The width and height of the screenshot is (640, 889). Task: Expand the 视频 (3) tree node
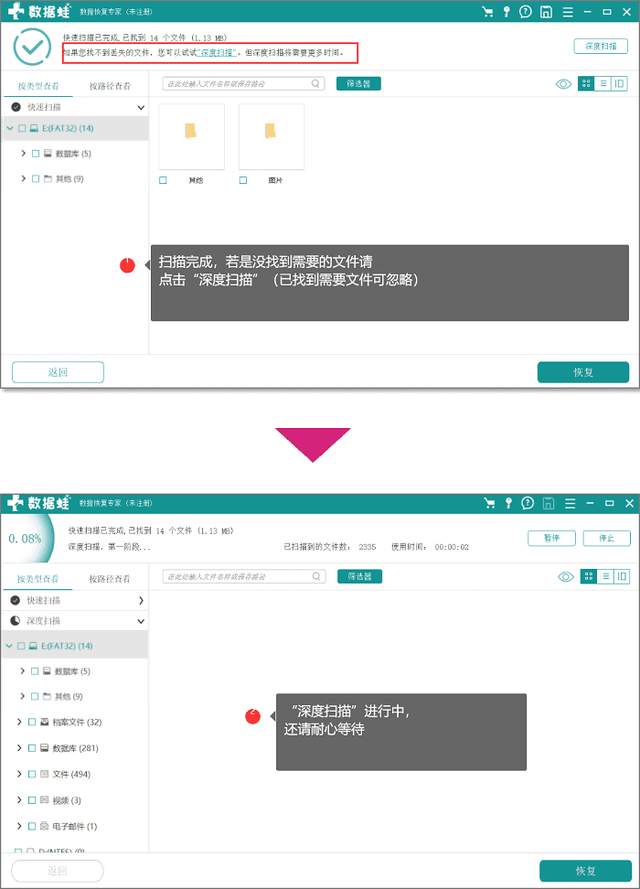[x=19, y=800]
